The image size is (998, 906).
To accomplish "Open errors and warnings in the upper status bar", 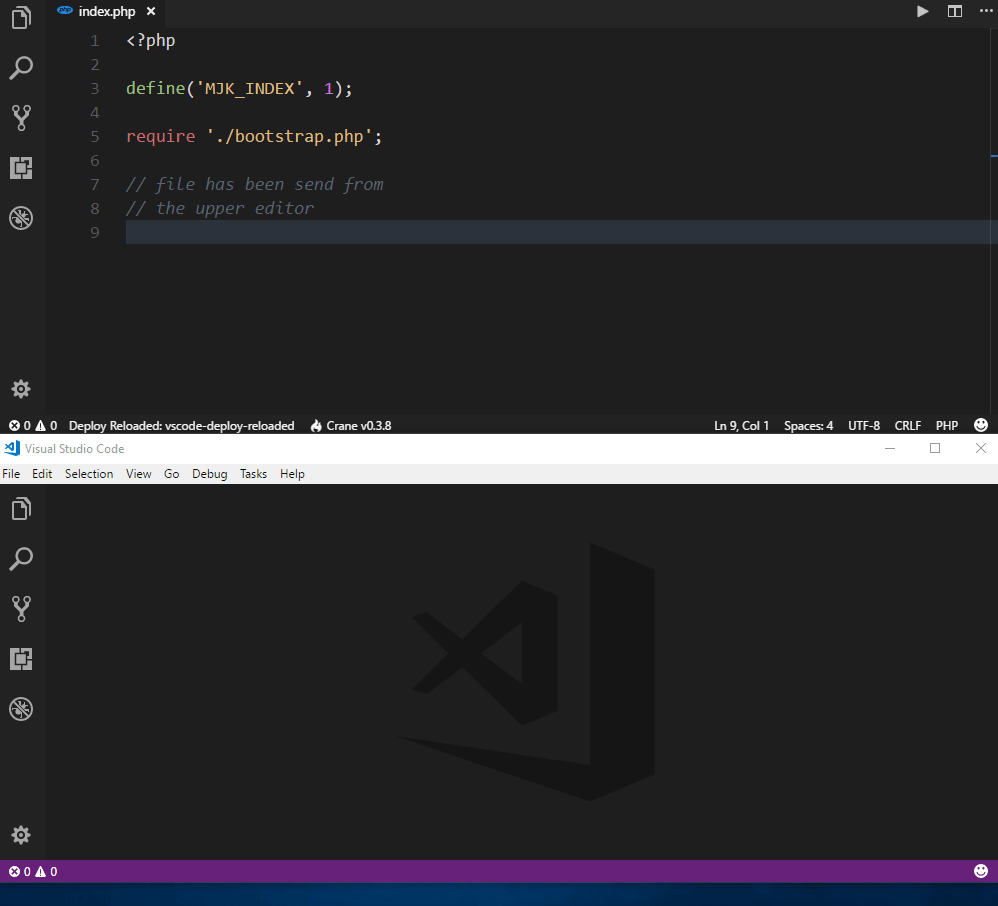I will pyautogui.click(x=33, y=425).
